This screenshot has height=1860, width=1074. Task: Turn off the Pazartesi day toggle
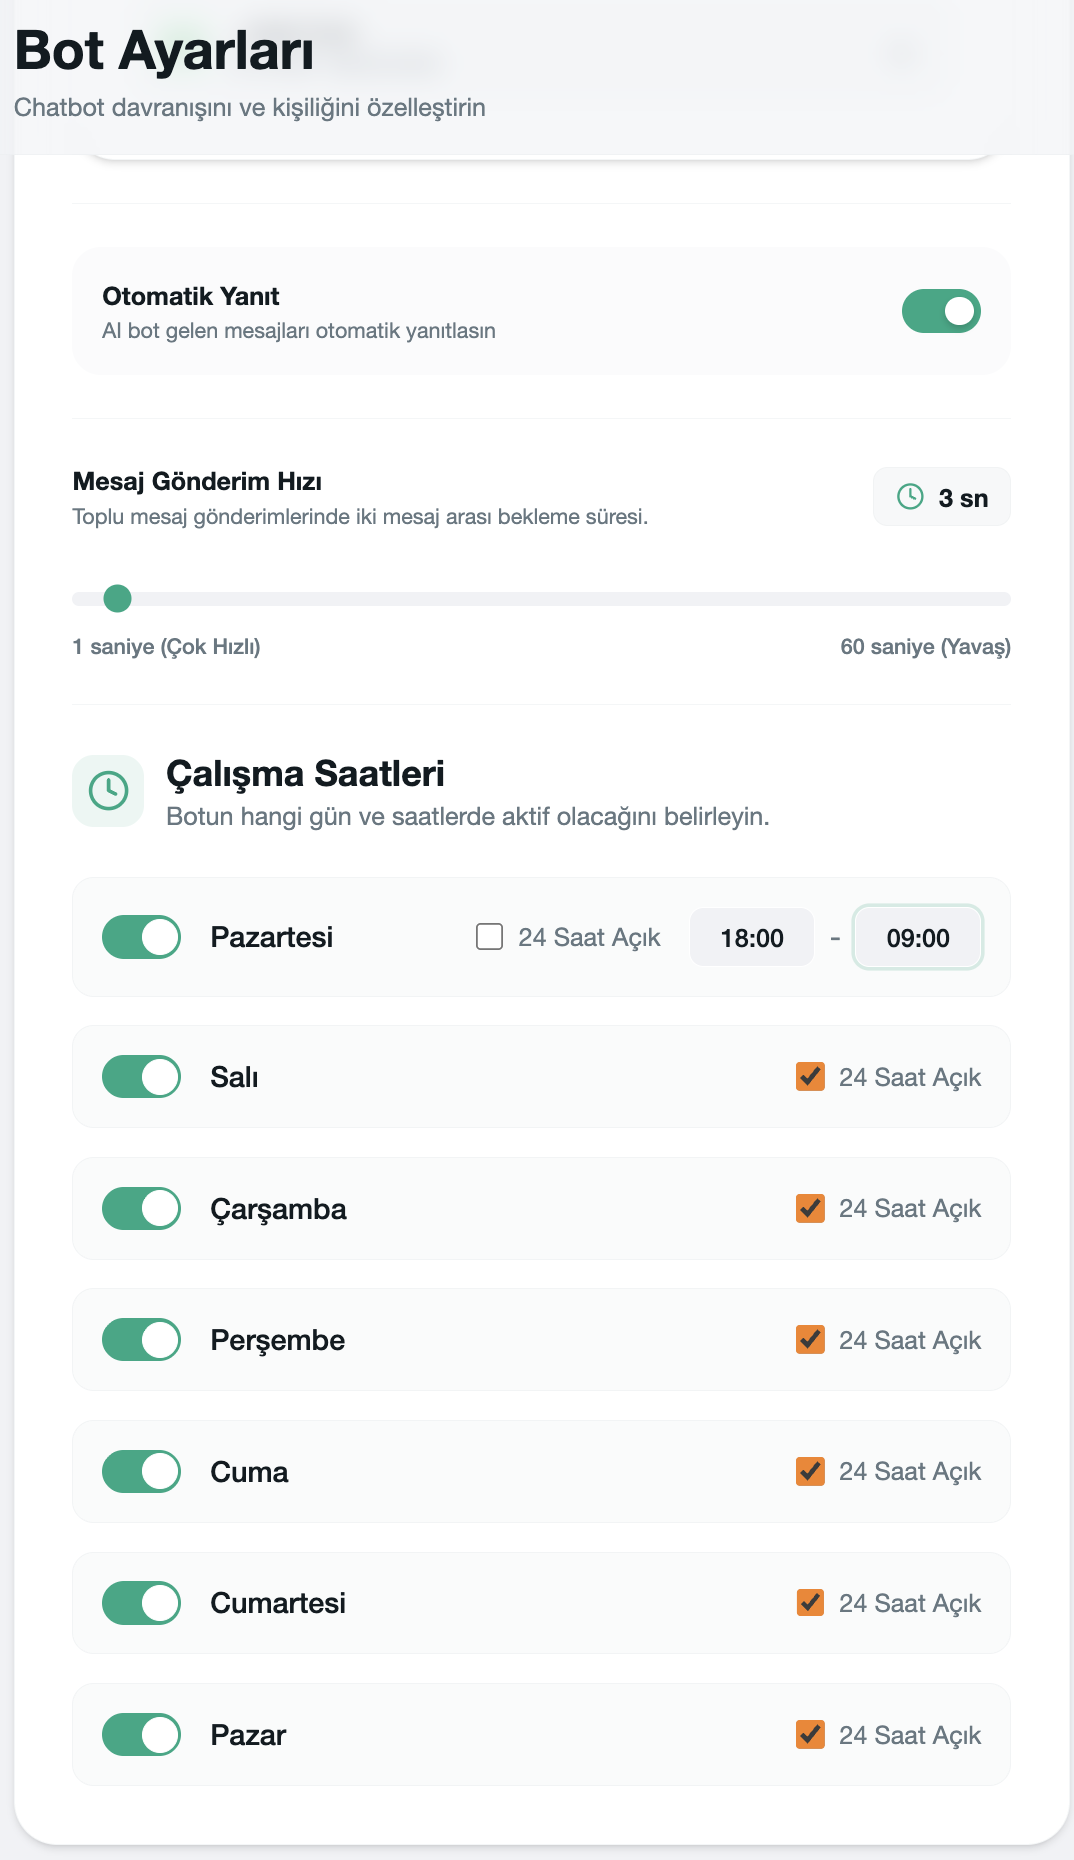pos(141,937)
